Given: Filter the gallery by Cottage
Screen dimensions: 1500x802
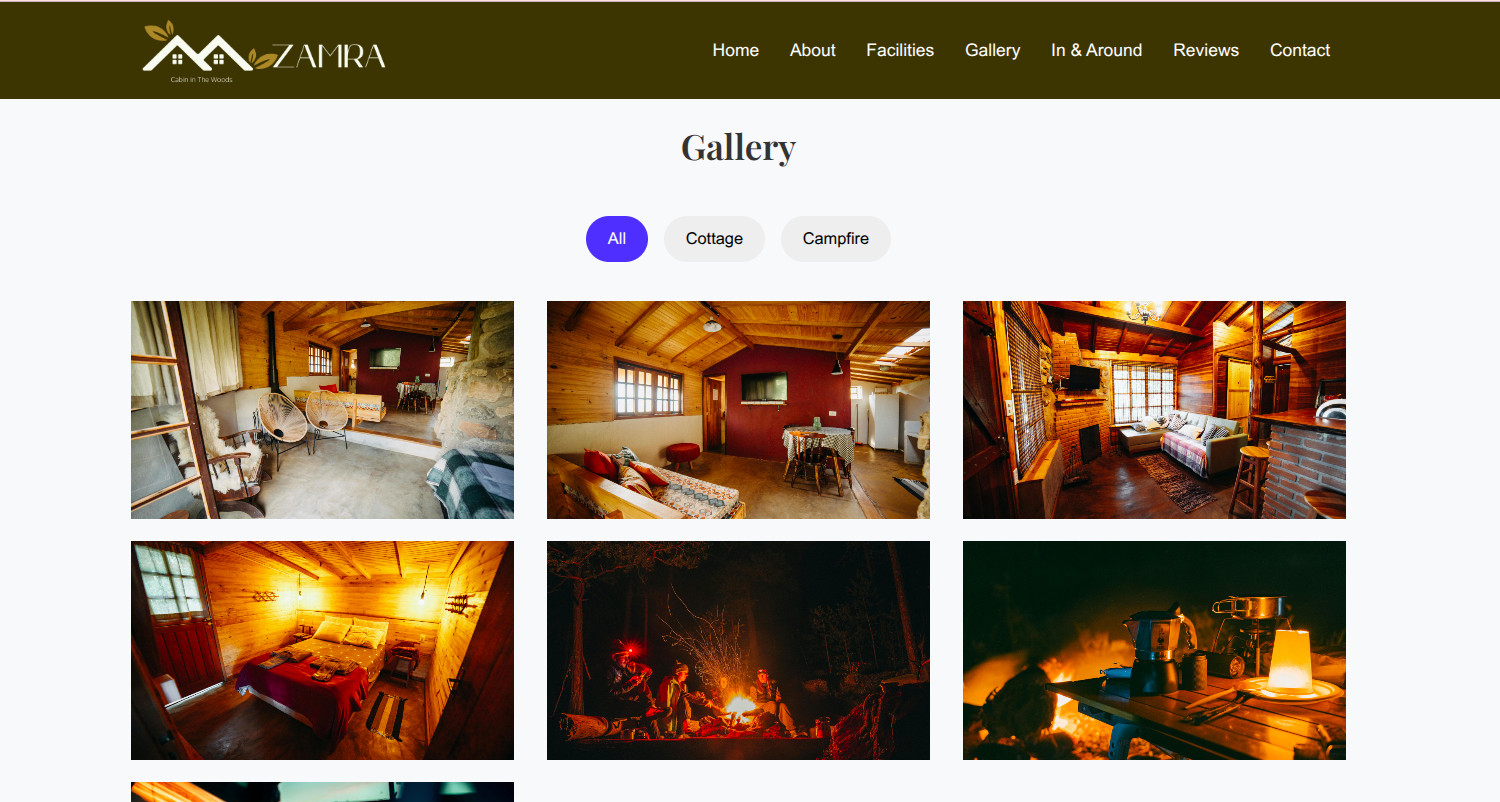Looking at the screenshot, I should tap(714, 239).
